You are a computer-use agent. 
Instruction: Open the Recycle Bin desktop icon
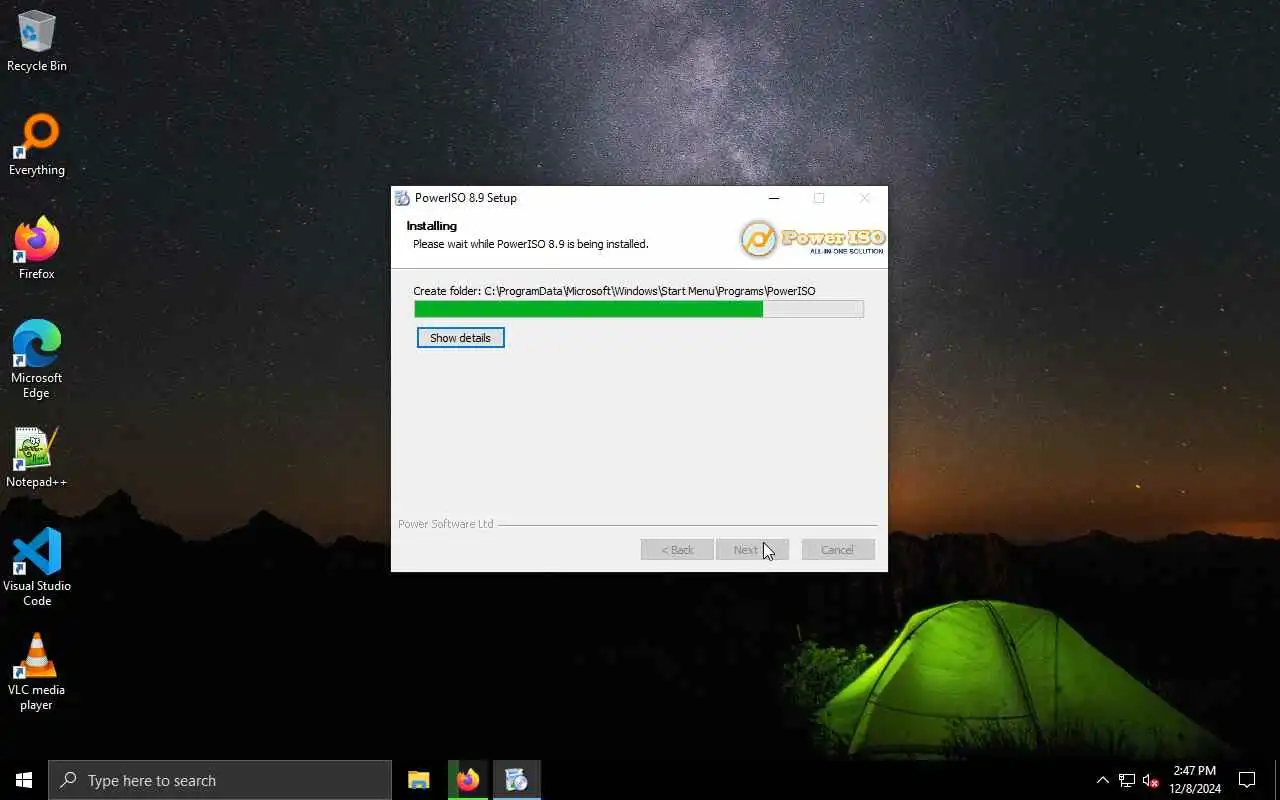37,40
